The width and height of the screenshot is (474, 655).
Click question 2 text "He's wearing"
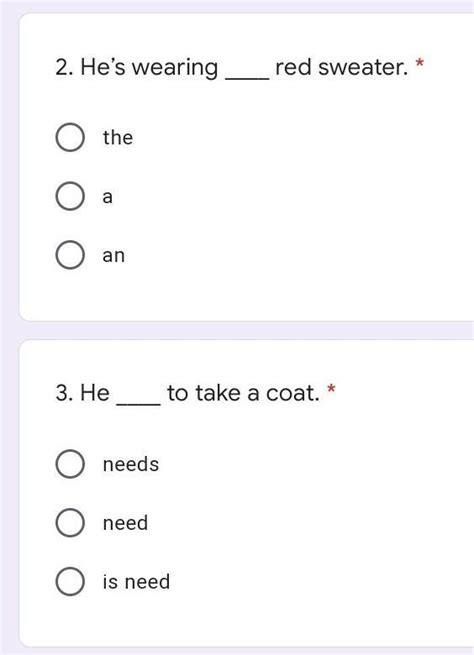149,68
